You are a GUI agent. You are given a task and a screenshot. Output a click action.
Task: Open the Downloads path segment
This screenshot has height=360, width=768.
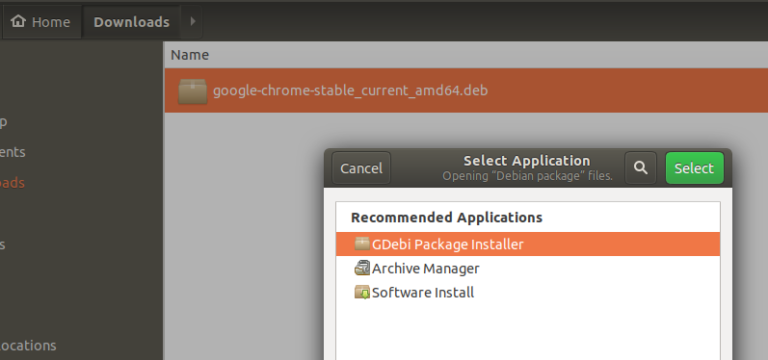[x=131, y=22]
